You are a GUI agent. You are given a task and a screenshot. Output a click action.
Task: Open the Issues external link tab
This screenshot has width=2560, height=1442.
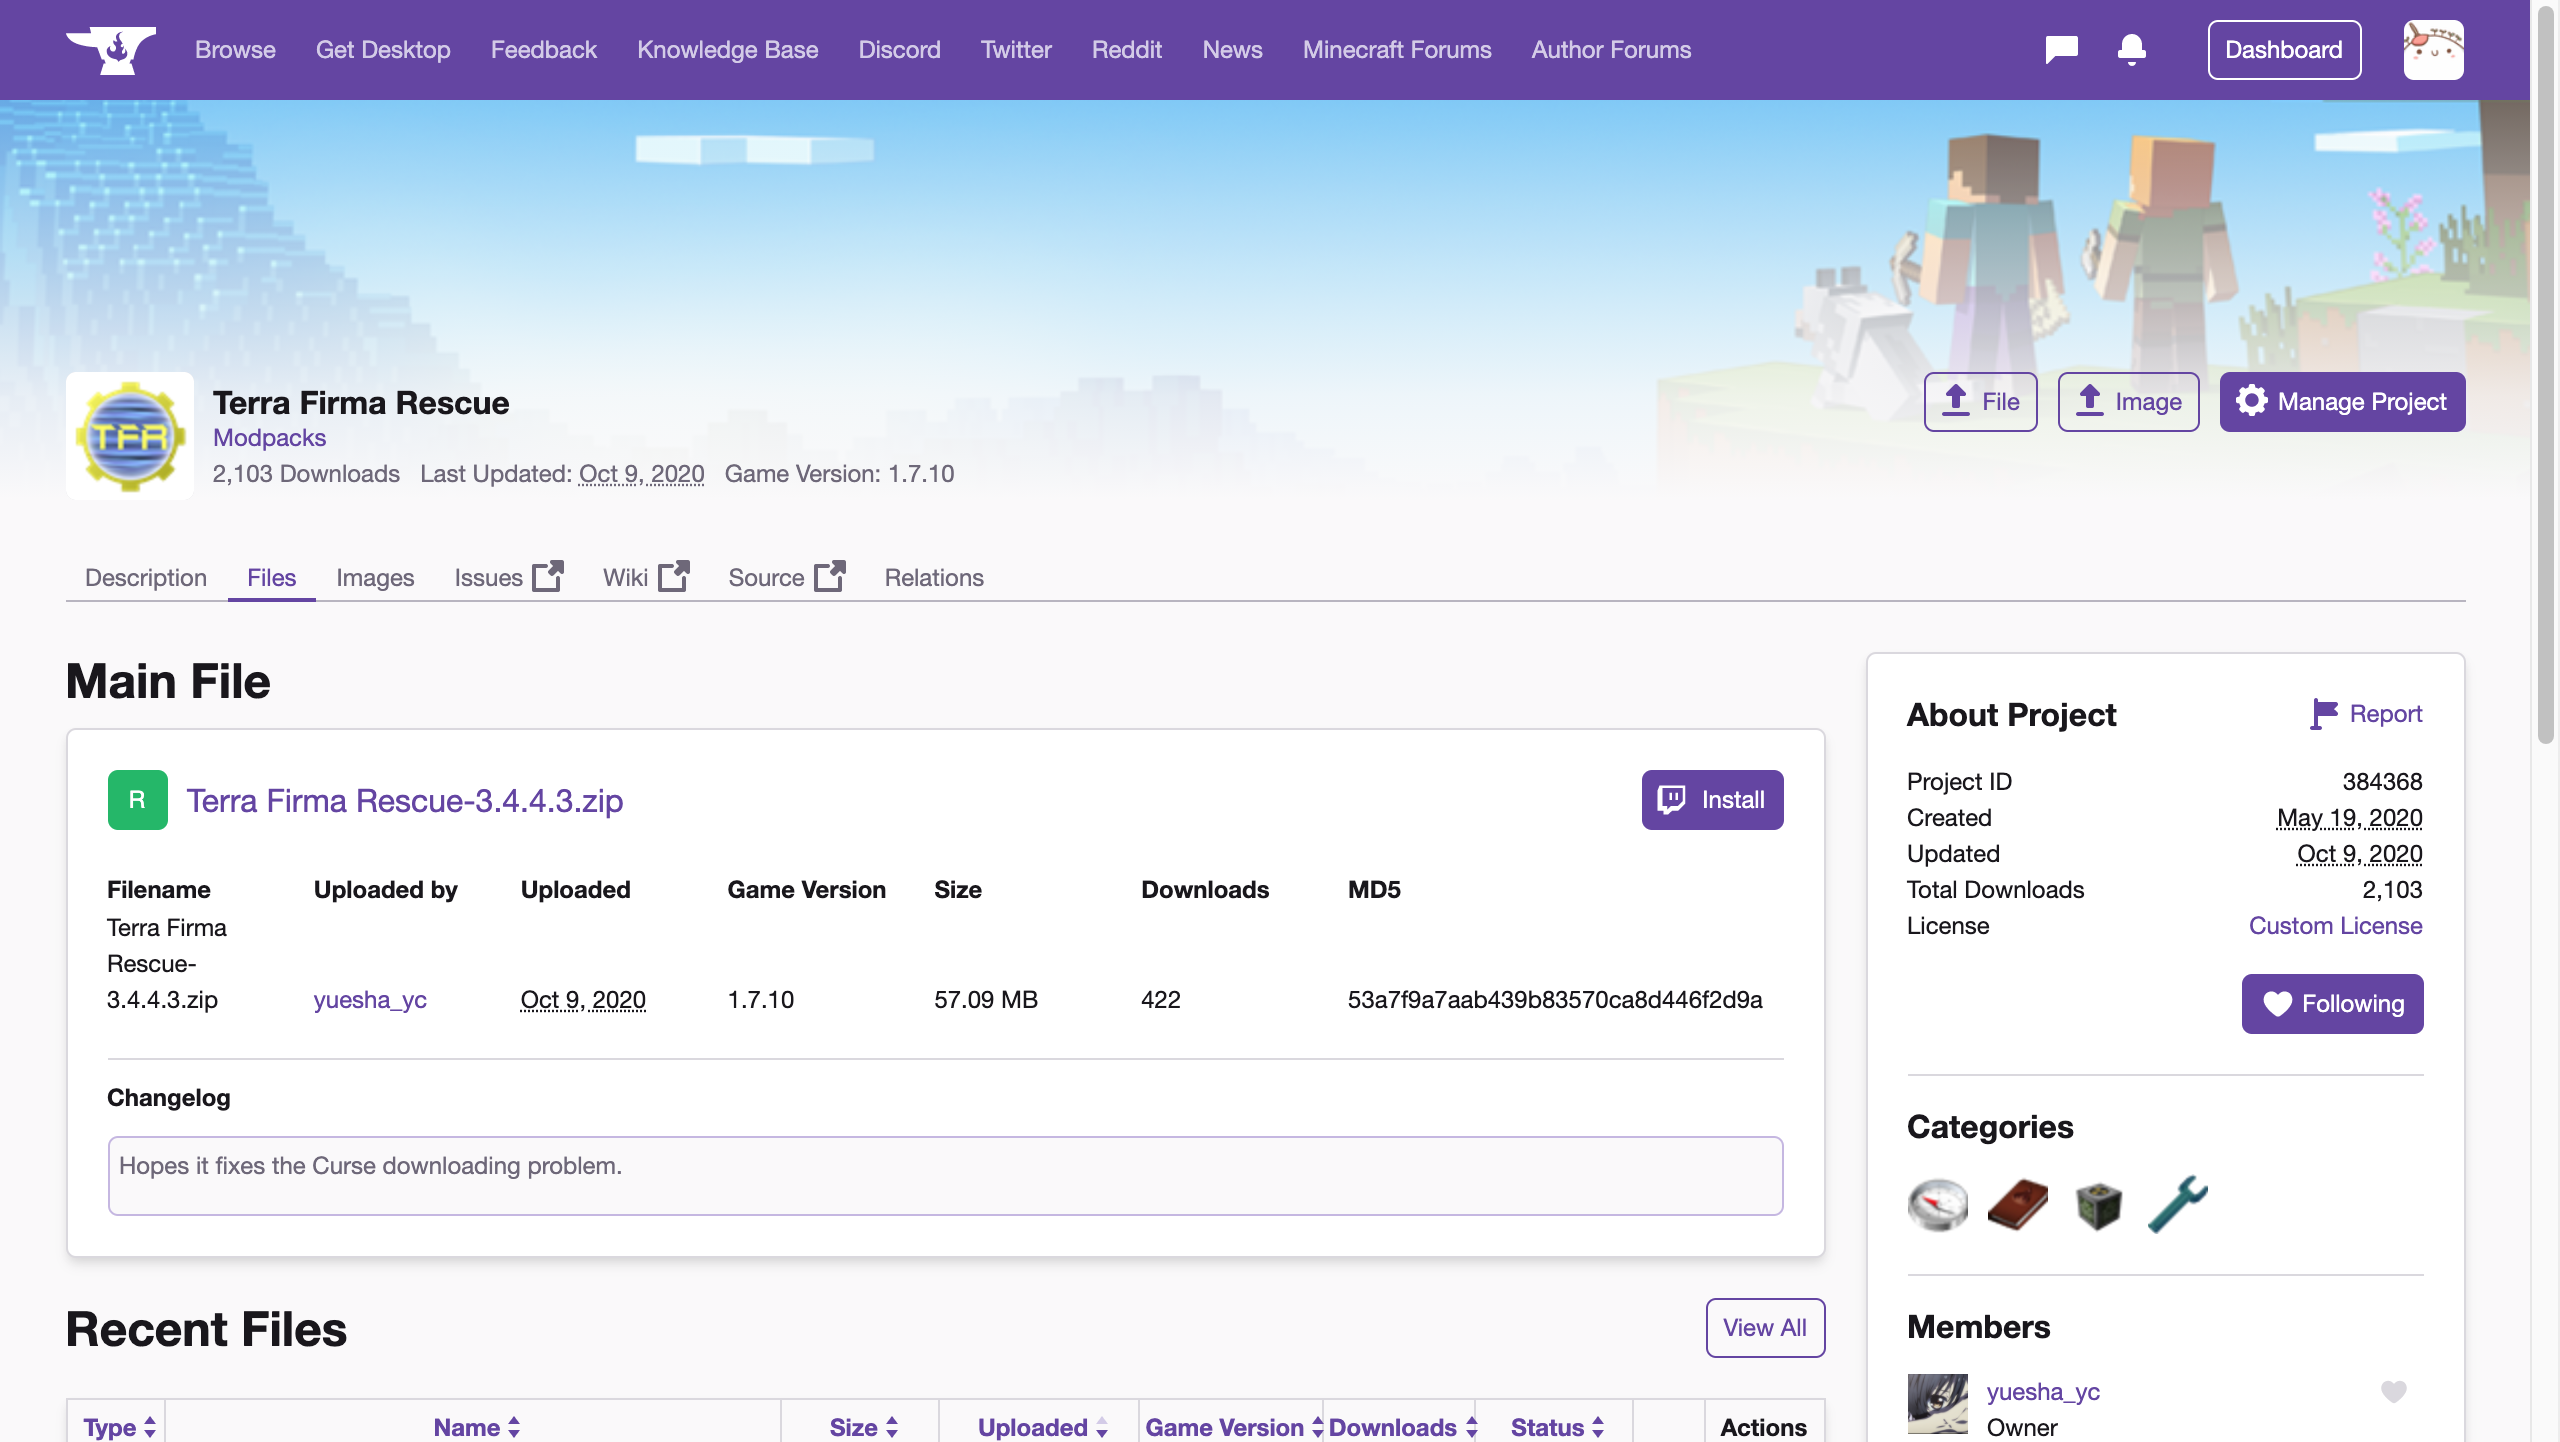tap(508, 578)
